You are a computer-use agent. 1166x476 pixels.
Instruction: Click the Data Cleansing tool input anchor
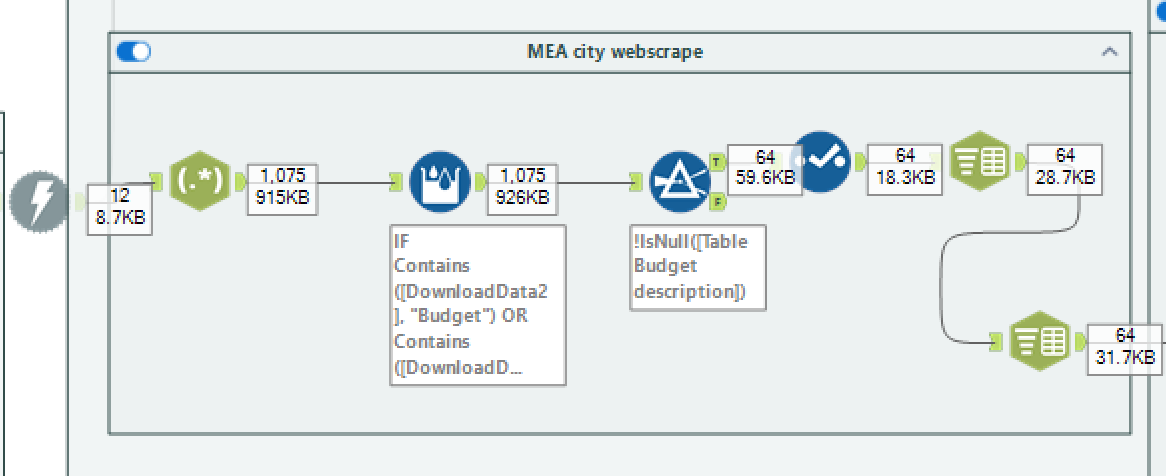[398, 181]
